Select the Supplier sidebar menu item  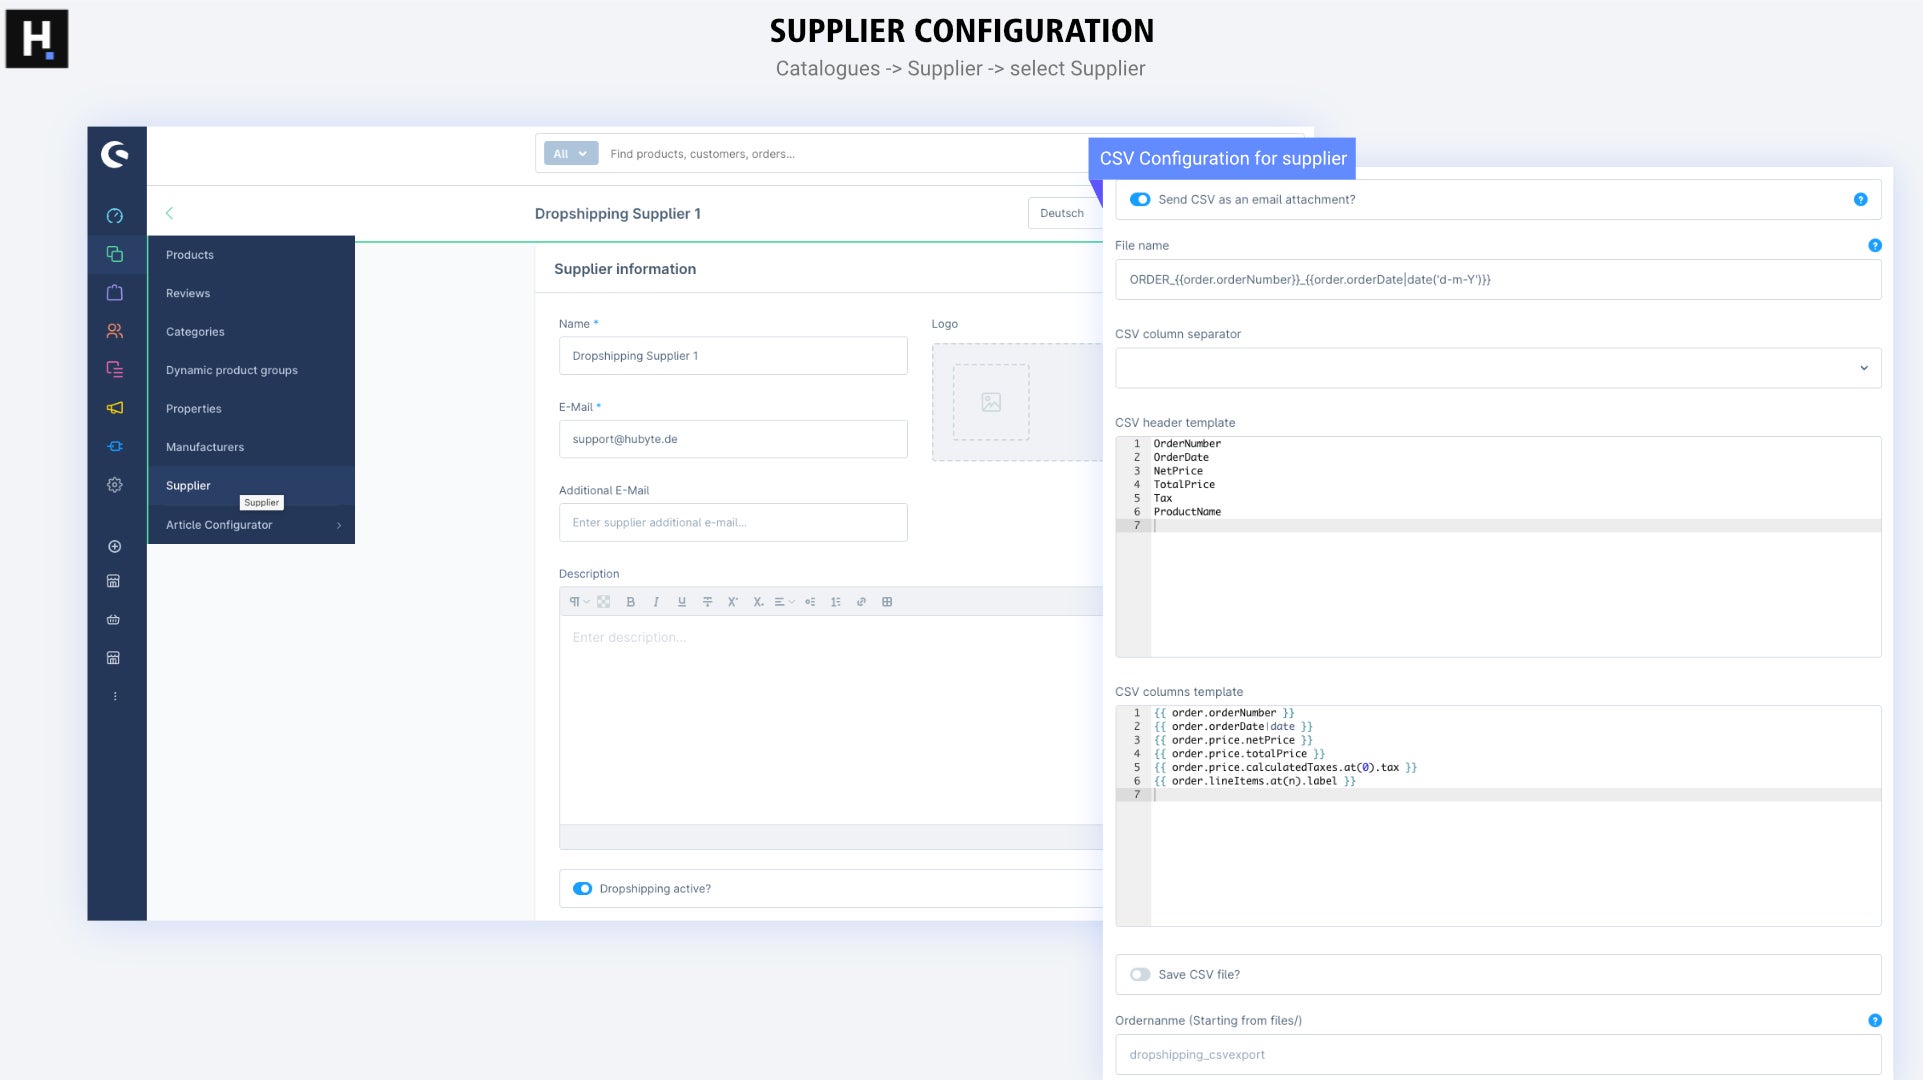[x=188, y=485]
